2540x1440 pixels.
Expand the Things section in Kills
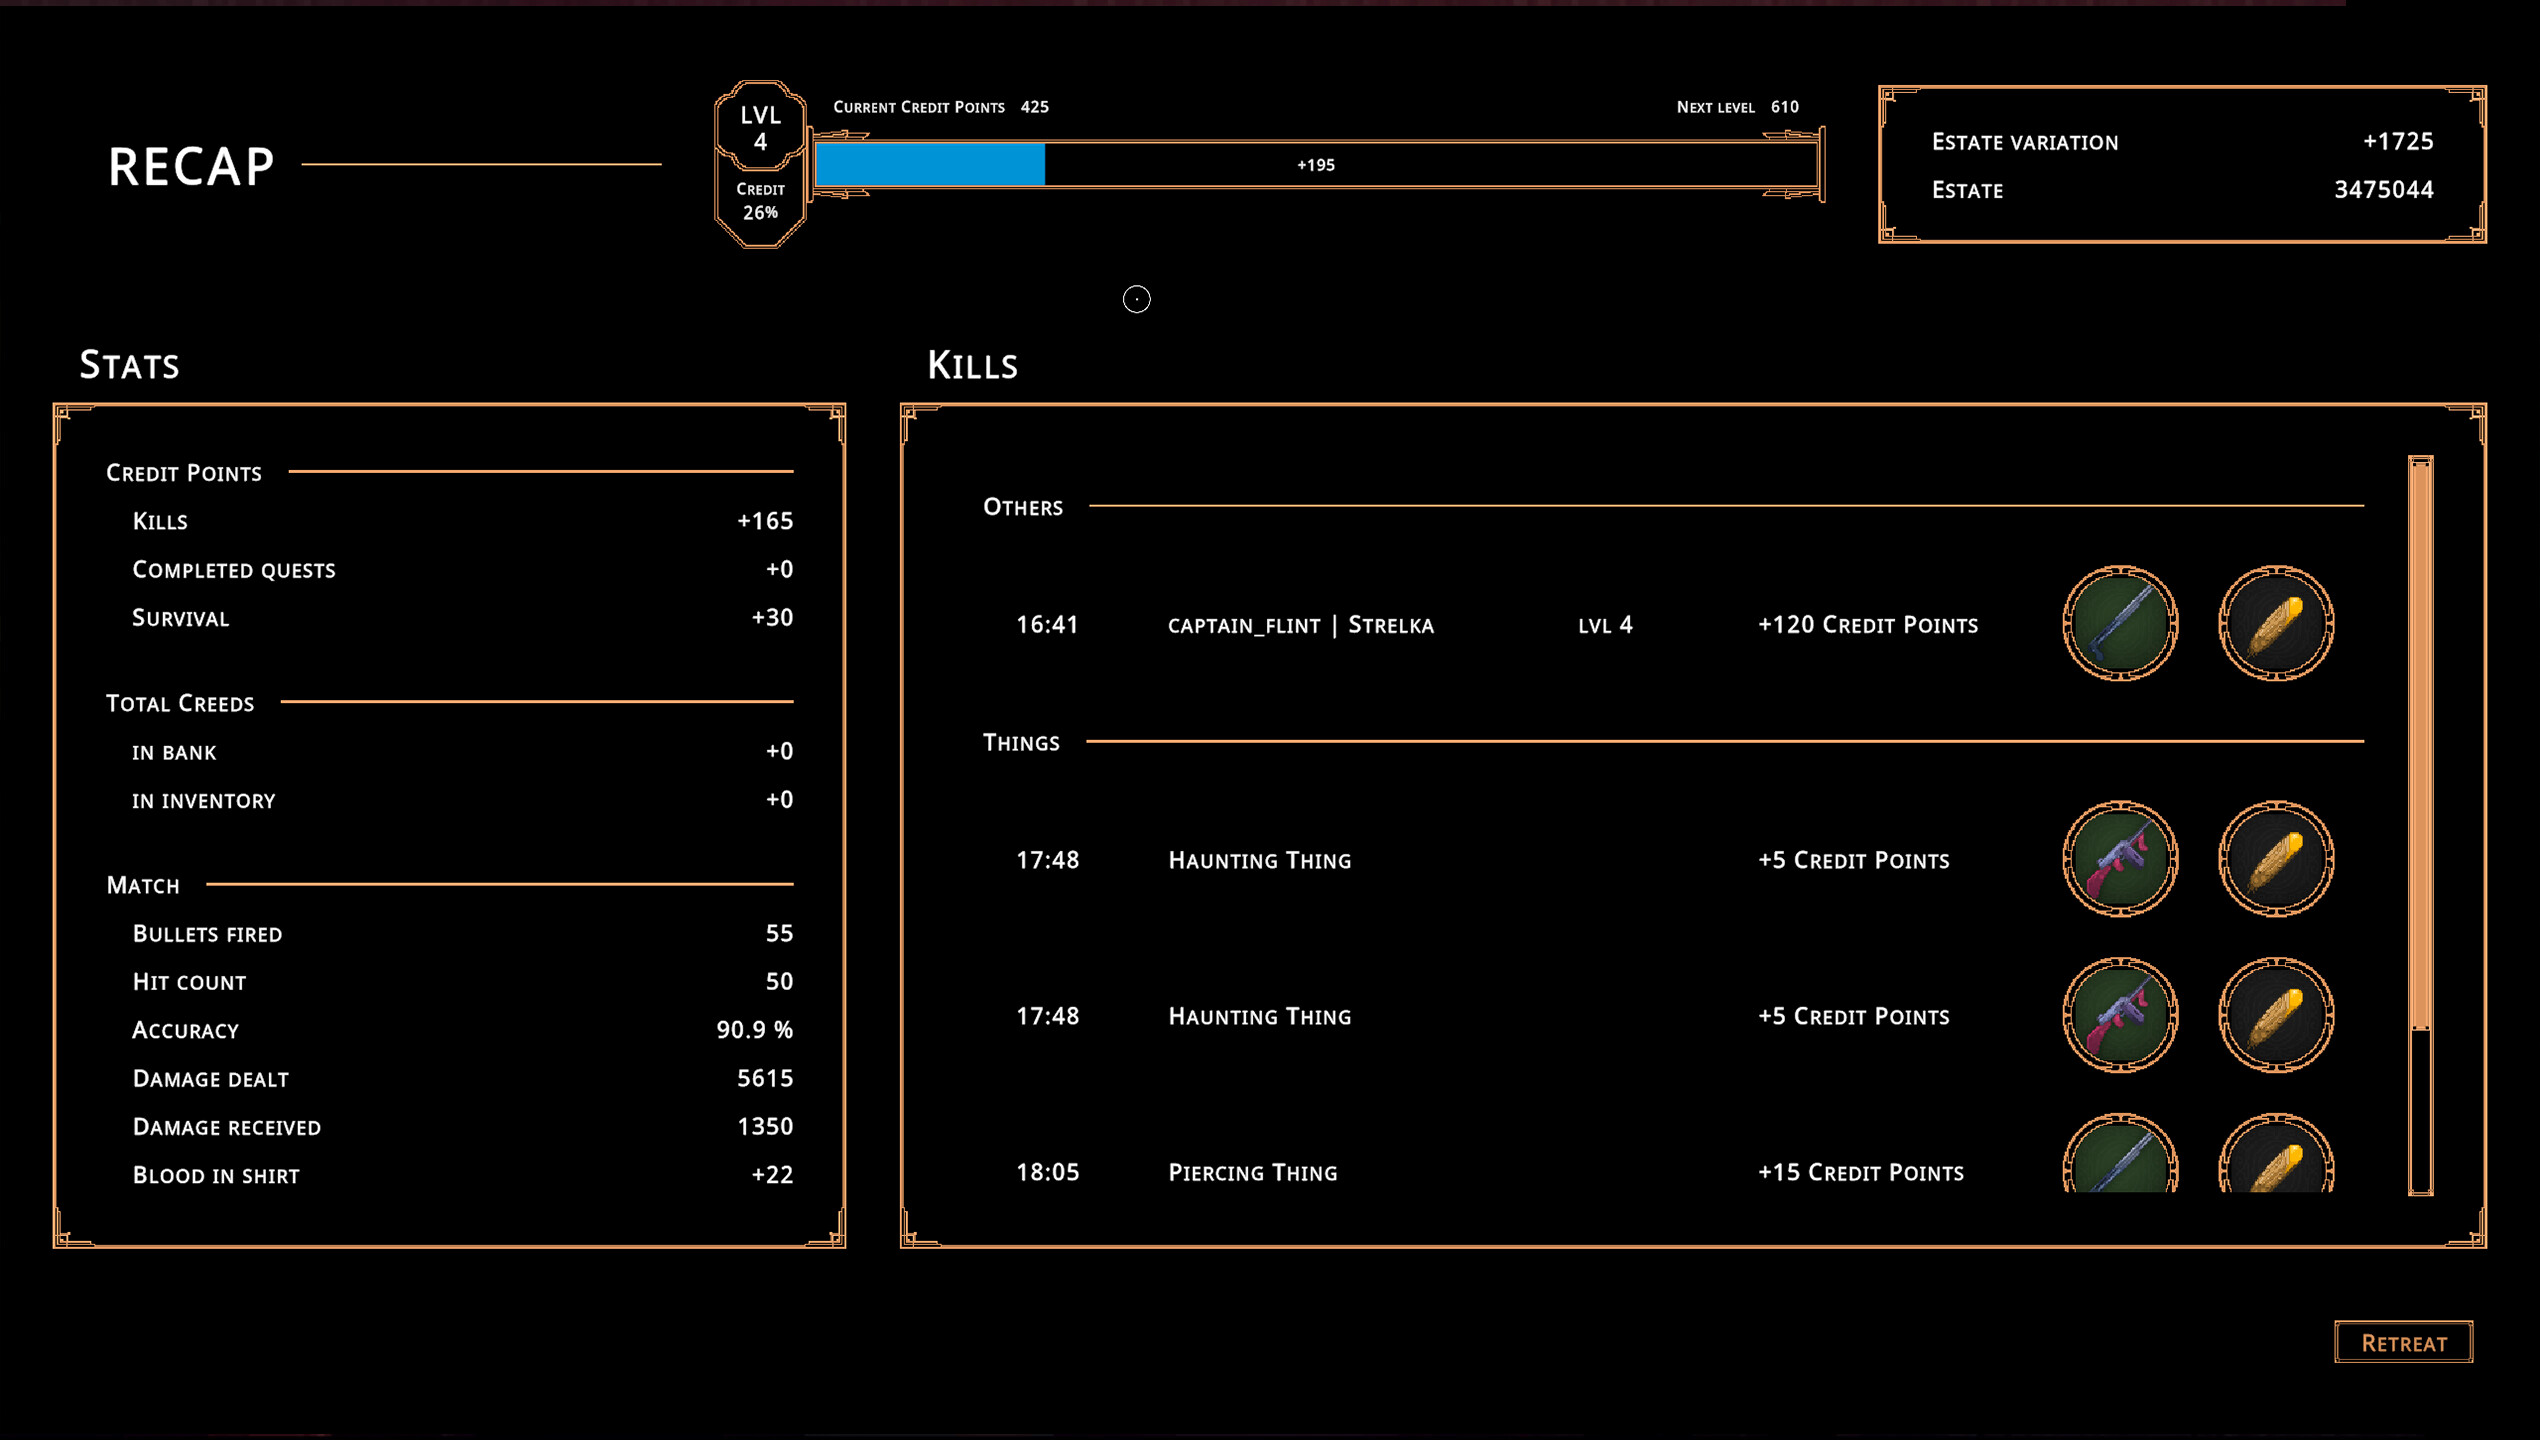click(1021, 742)
